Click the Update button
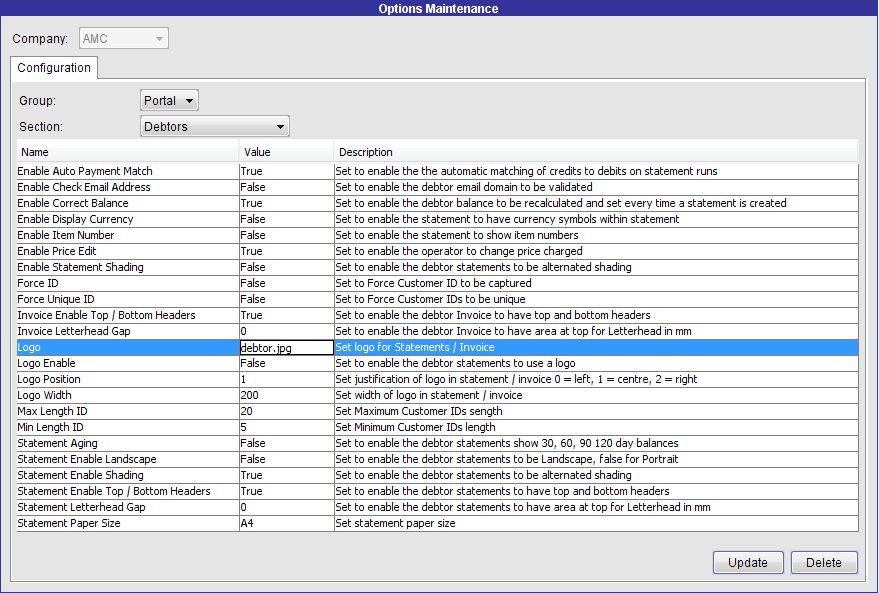 pos(748,563)
